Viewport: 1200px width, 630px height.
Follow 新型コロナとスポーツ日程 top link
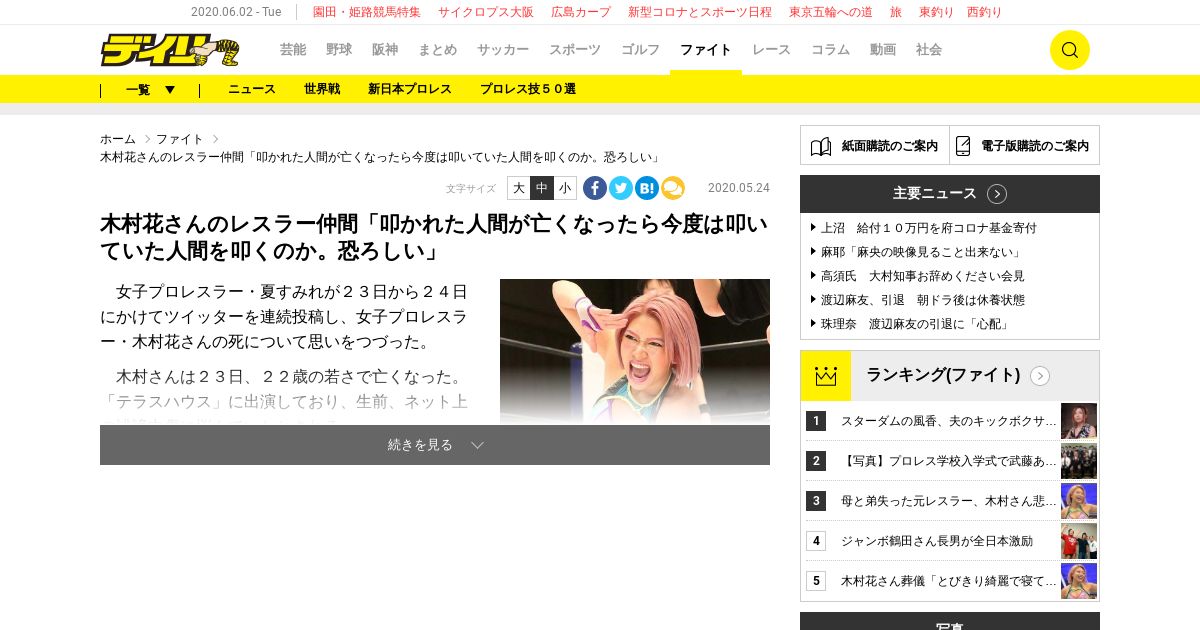(700, 12)
